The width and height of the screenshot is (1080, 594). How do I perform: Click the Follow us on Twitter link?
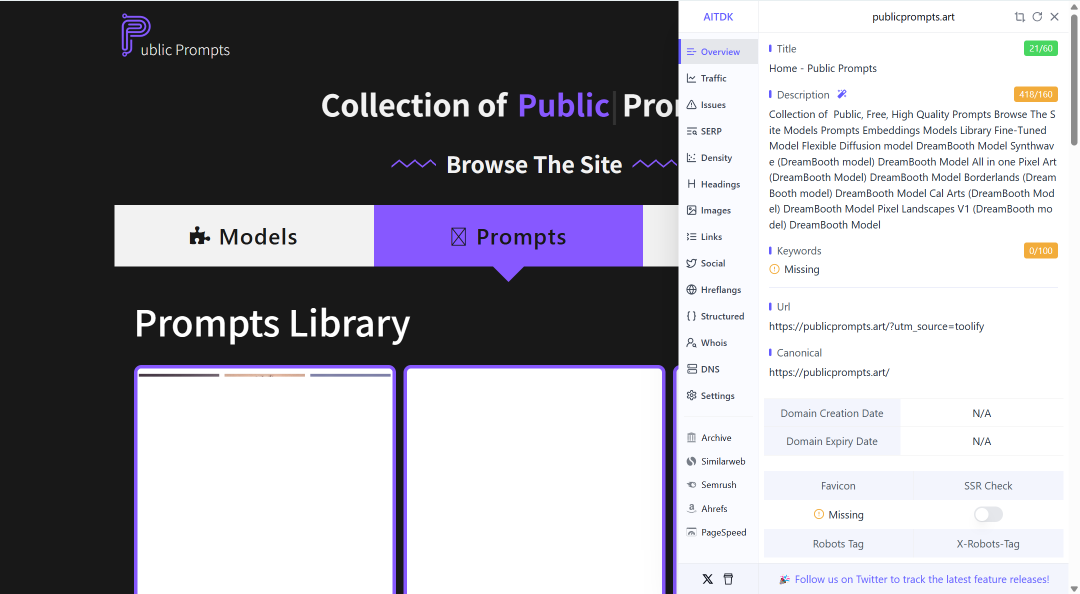point(922,580)
